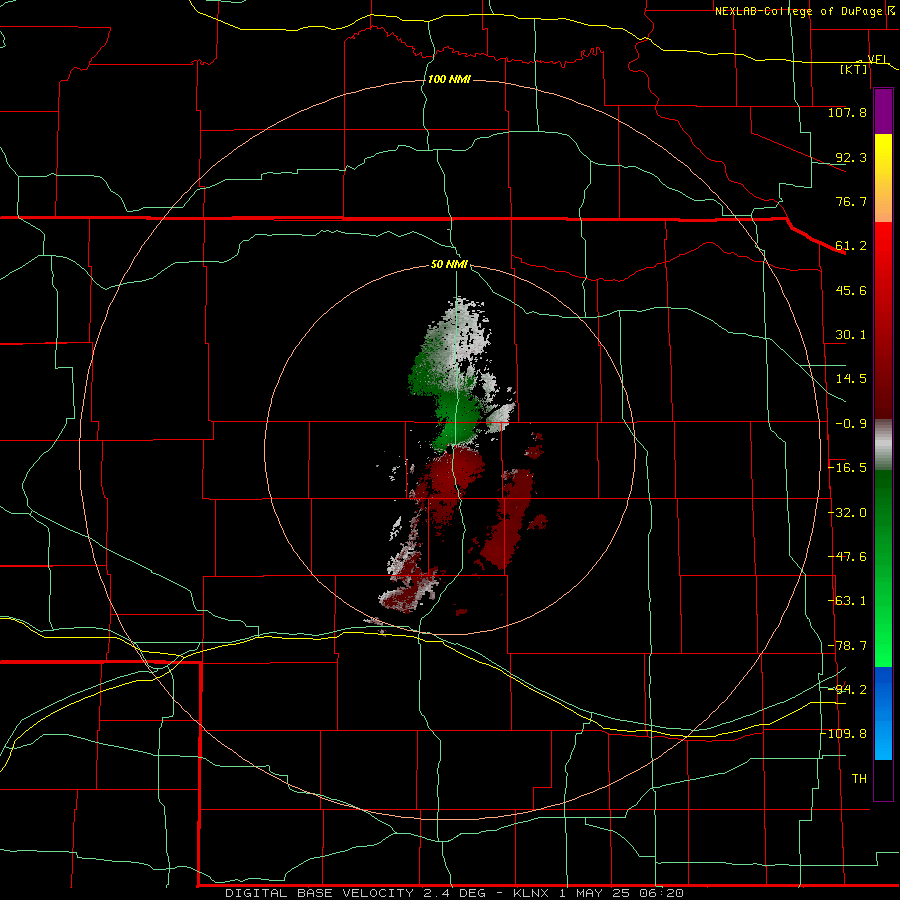Click the -94.2 scale value
Screen dimensions: 900x900
pyautogui.click(x=847, y=689)
